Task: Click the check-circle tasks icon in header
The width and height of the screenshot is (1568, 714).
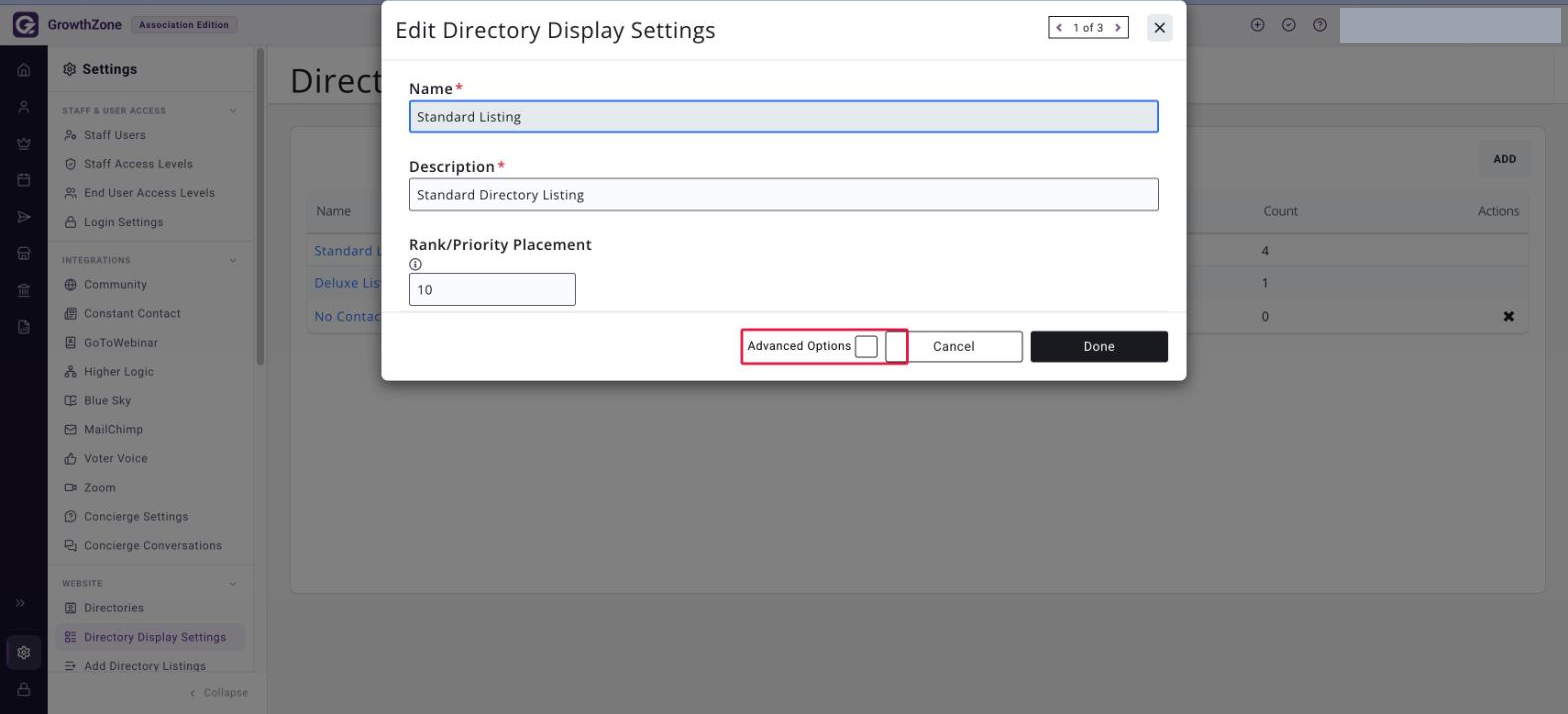Action: coord(1289,25)
